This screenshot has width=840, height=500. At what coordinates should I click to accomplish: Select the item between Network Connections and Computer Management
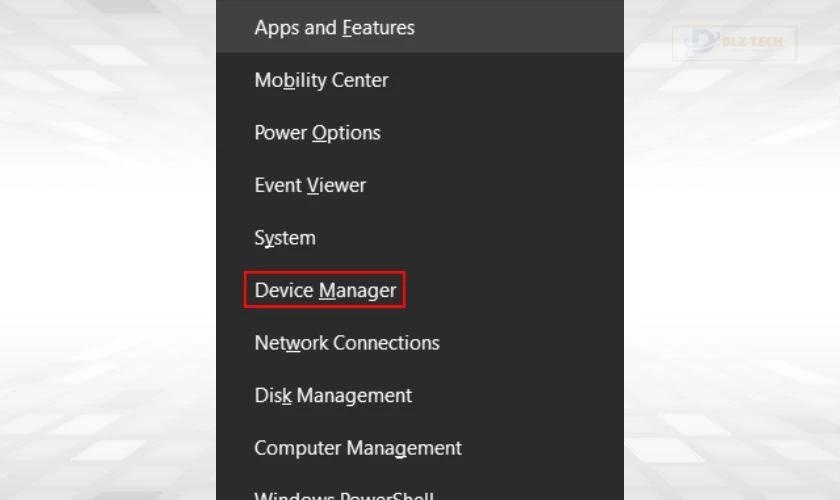coord(333,396)
